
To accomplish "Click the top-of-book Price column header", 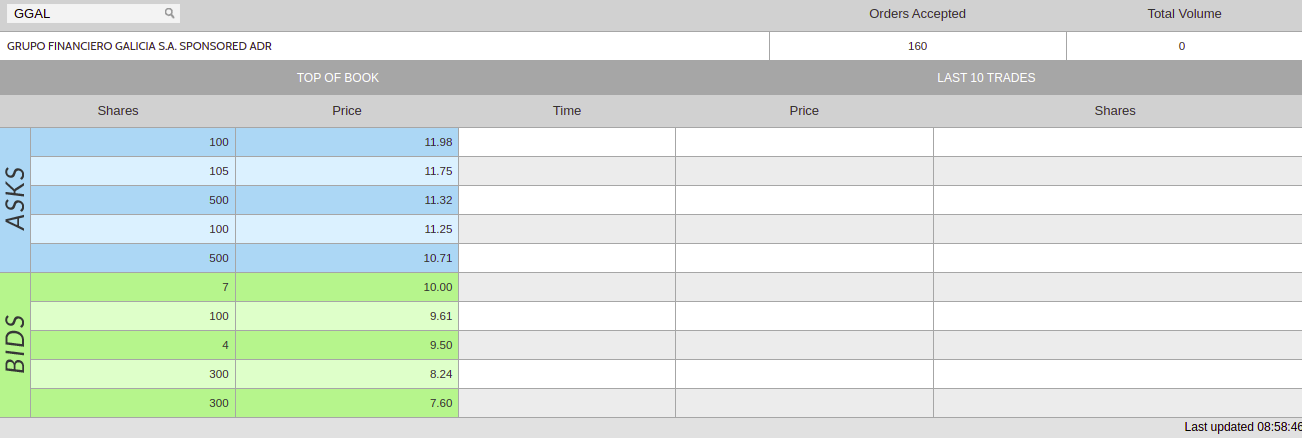I will coord(347,111).
